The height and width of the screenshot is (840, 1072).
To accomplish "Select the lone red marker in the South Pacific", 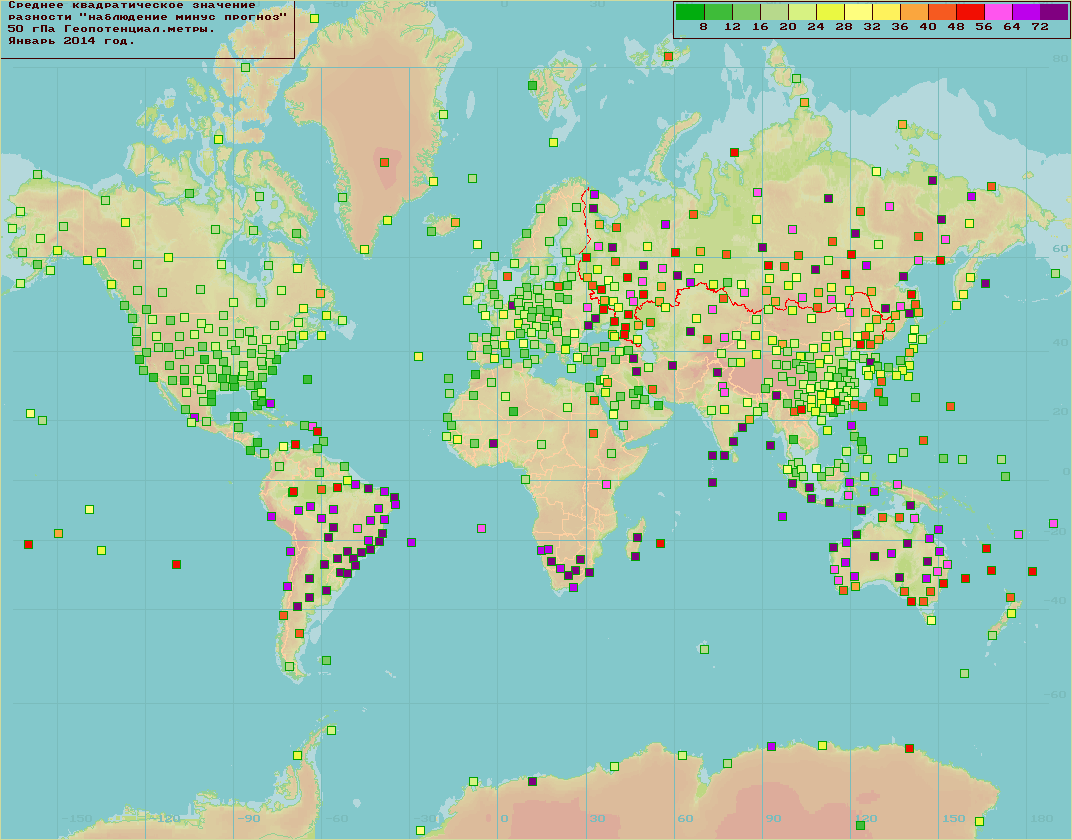I will [x=176, y=565].
